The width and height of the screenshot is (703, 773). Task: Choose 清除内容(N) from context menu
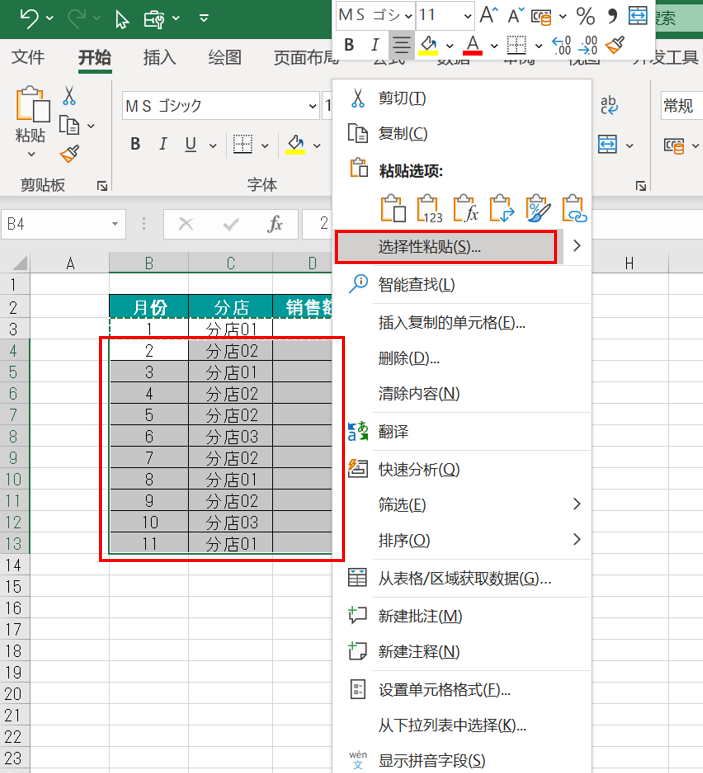(462, 393)
